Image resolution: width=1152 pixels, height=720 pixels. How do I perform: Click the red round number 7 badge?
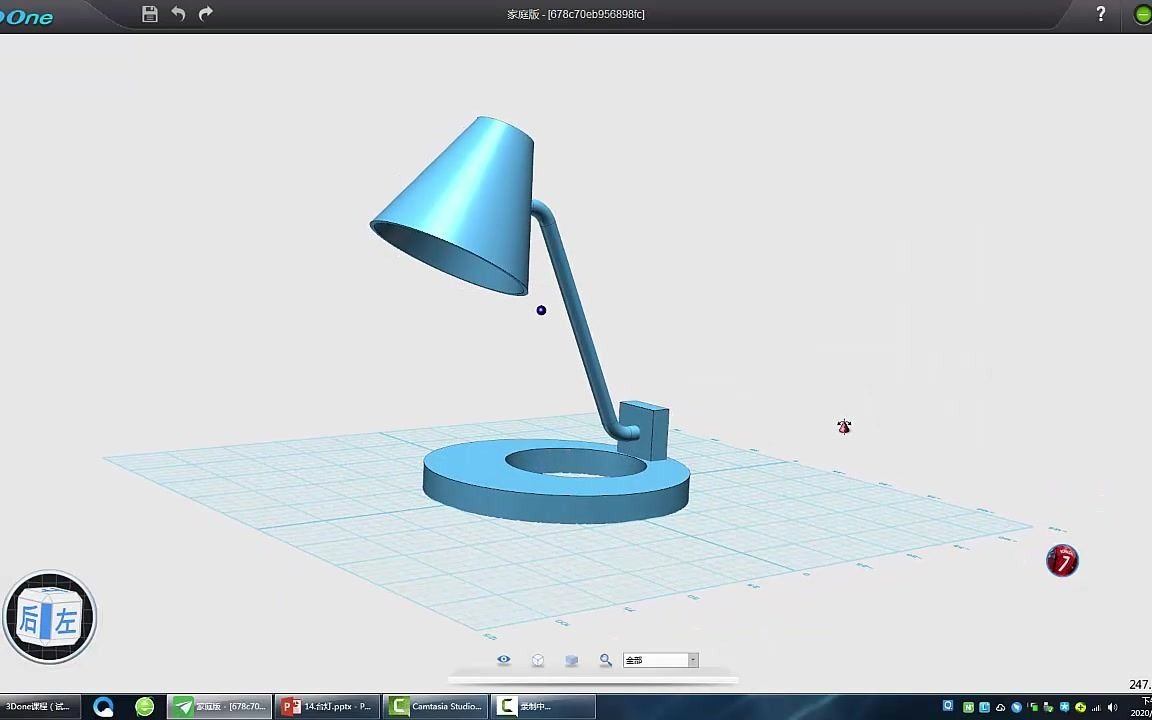click(x=1062, y=561)
